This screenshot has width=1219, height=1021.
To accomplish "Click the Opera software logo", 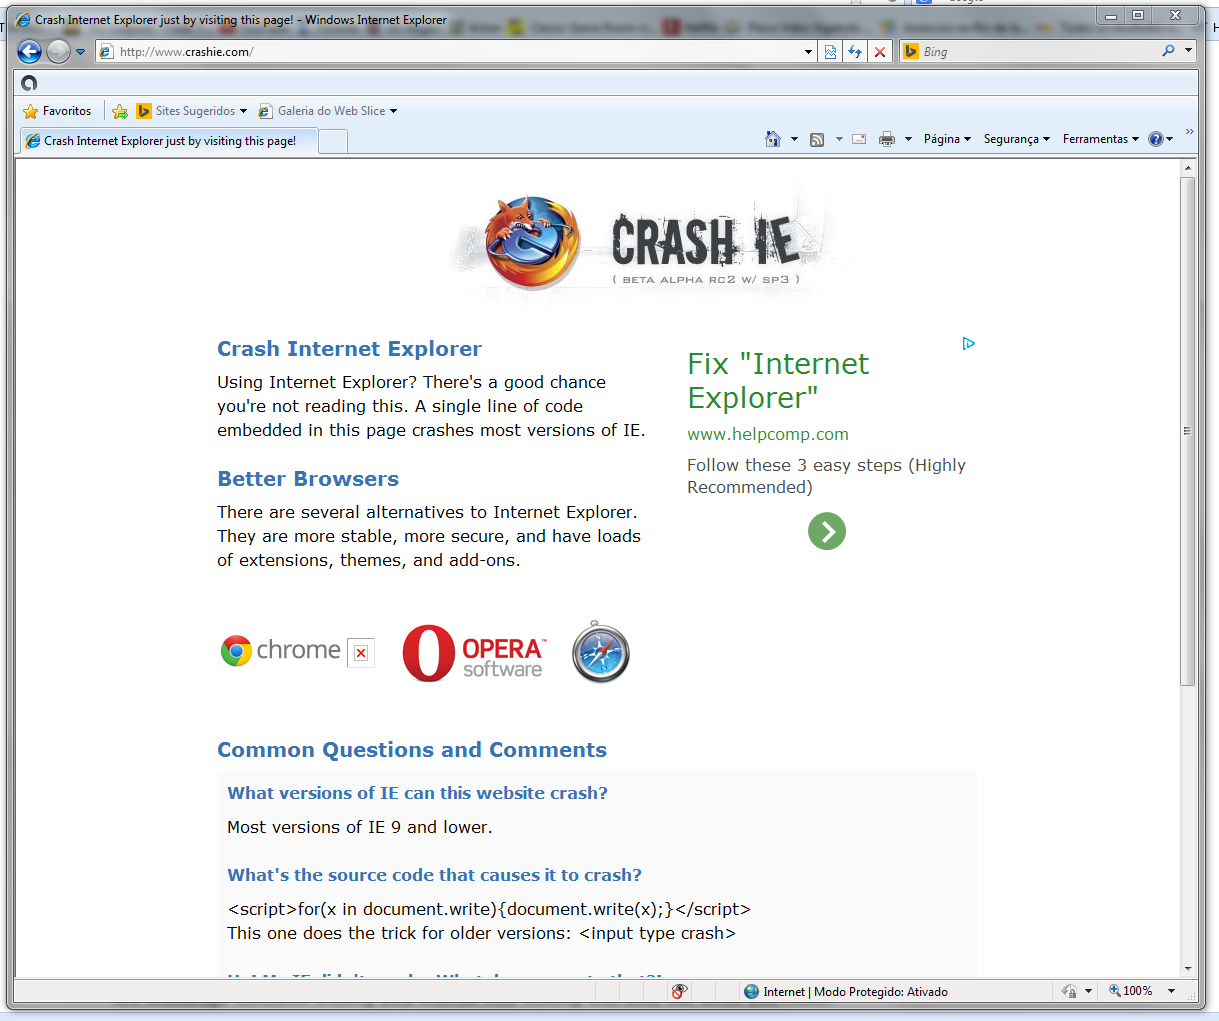I will pyautogui.click(x=474, y=653).
